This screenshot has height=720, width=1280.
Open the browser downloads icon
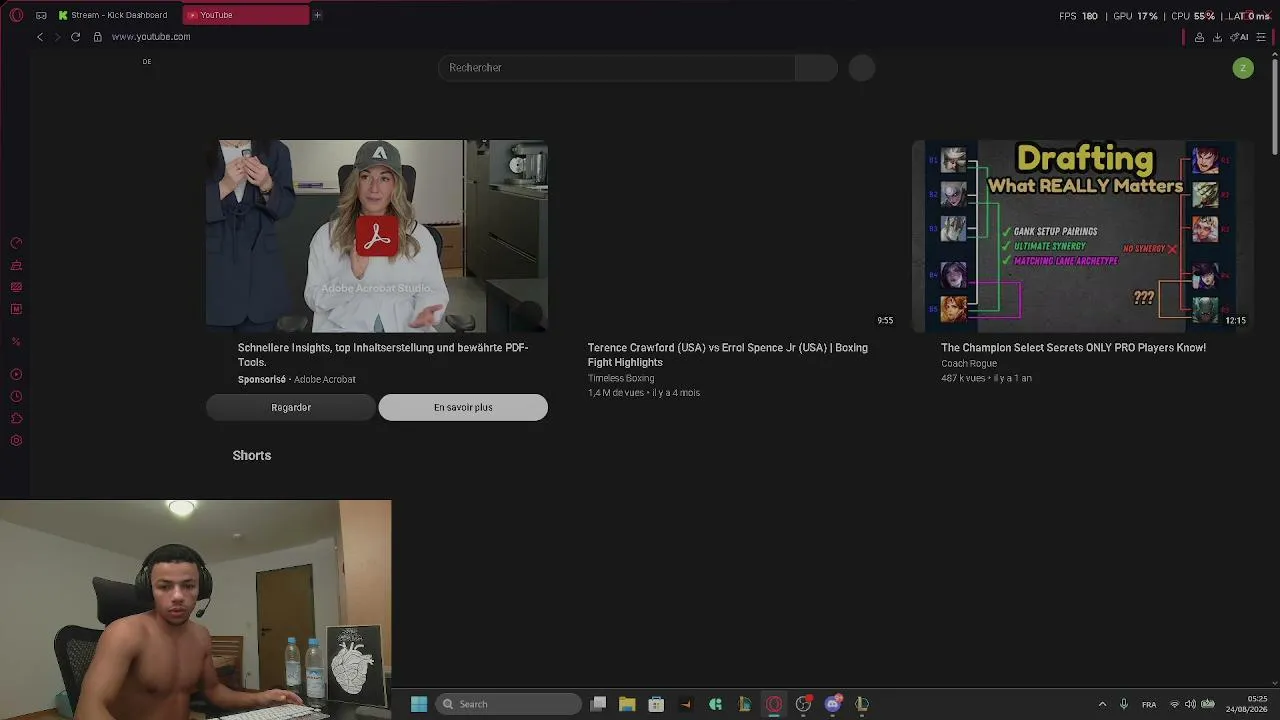tap(1217, 37)
